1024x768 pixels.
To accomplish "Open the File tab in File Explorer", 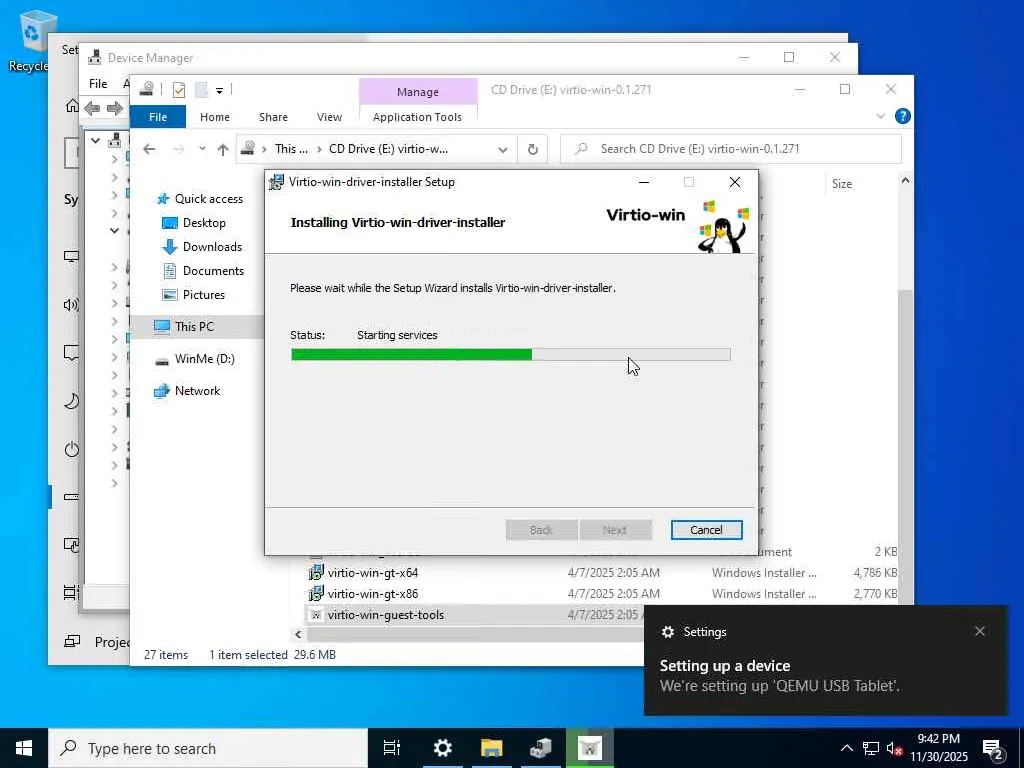I will [157, 117].
